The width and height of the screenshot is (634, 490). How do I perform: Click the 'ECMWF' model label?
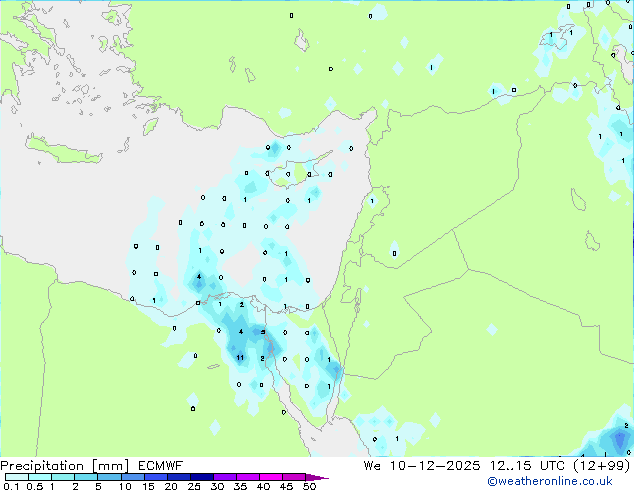pos(161,466)
